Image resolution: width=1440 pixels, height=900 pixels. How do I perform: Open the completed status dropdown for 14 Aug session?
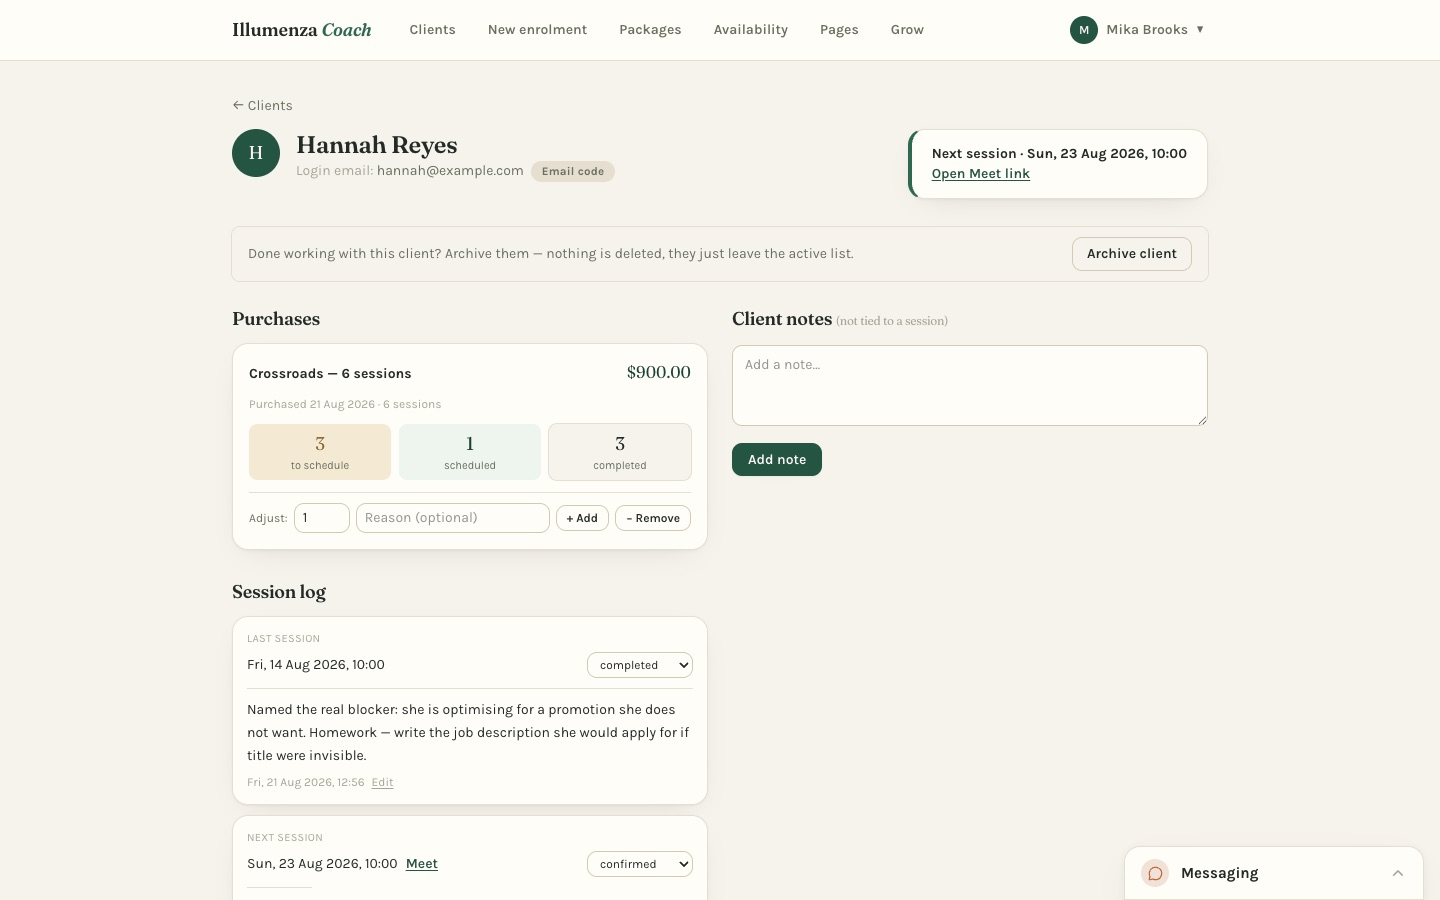click(640, 665)
